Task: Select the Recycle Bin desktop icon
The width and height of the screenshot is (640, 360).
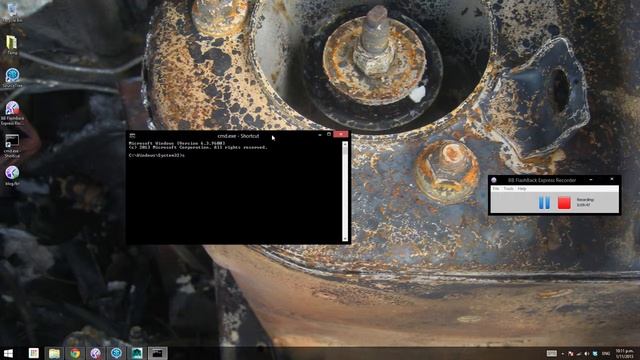Action: click(12, 11)
